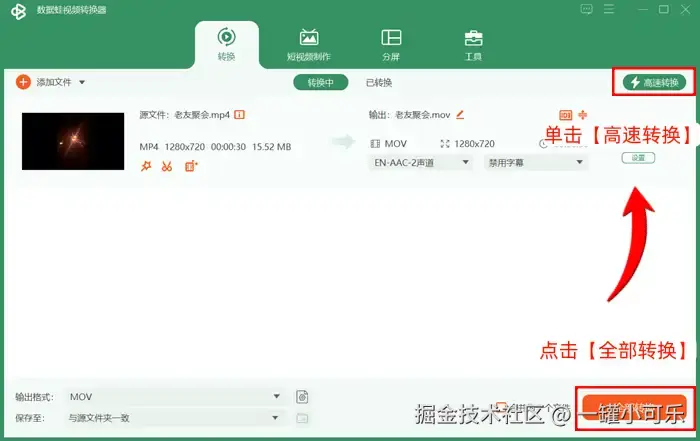Open the orange edit-enhance icon next to scissors
Image resolution: width=700 pixels, height=441 pixels.
[191, 166]
